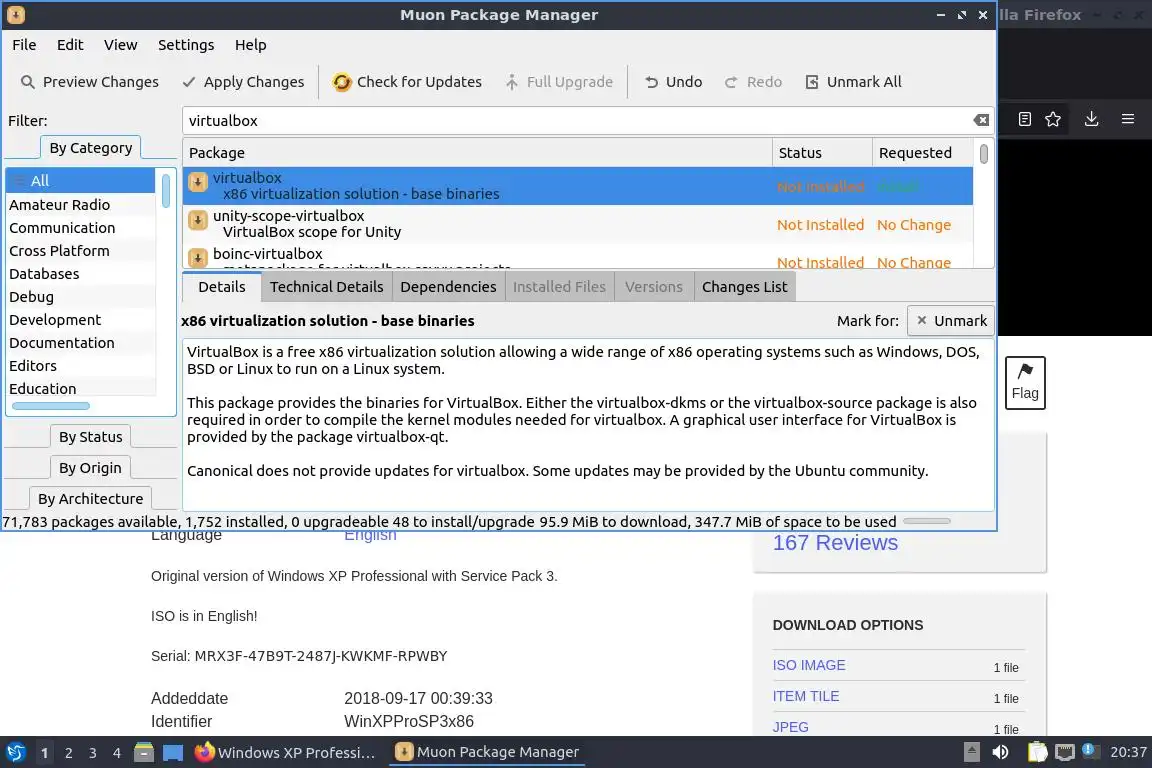Viewport: 1152px width, 768px height.
Task: Click the Installed Files tab
Action: [x=559, y=287]
